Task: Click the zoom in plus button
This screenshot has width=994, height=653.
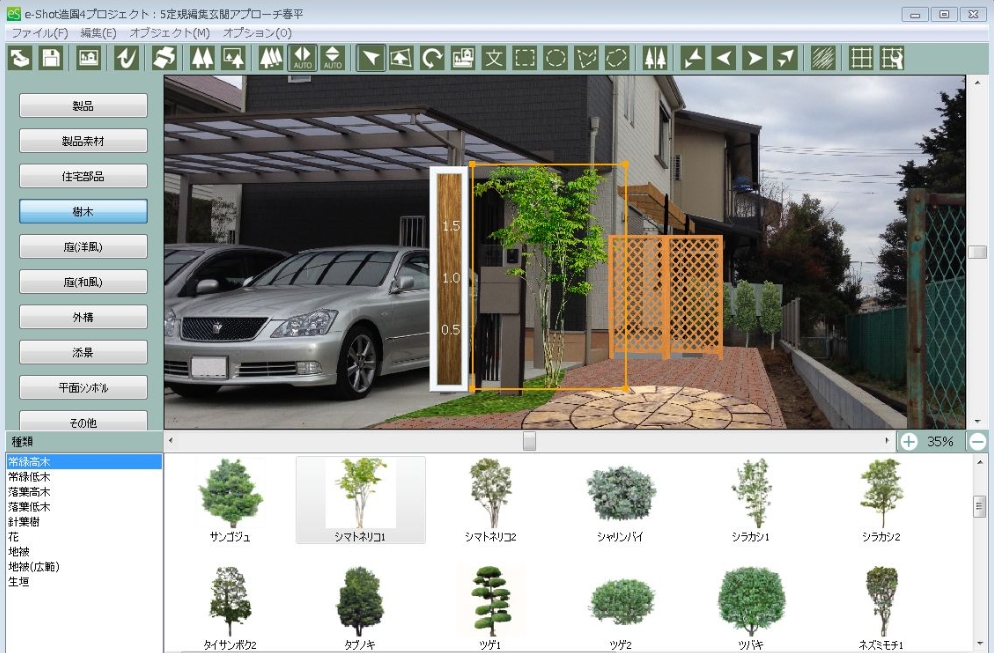Action: click(908, 441)
